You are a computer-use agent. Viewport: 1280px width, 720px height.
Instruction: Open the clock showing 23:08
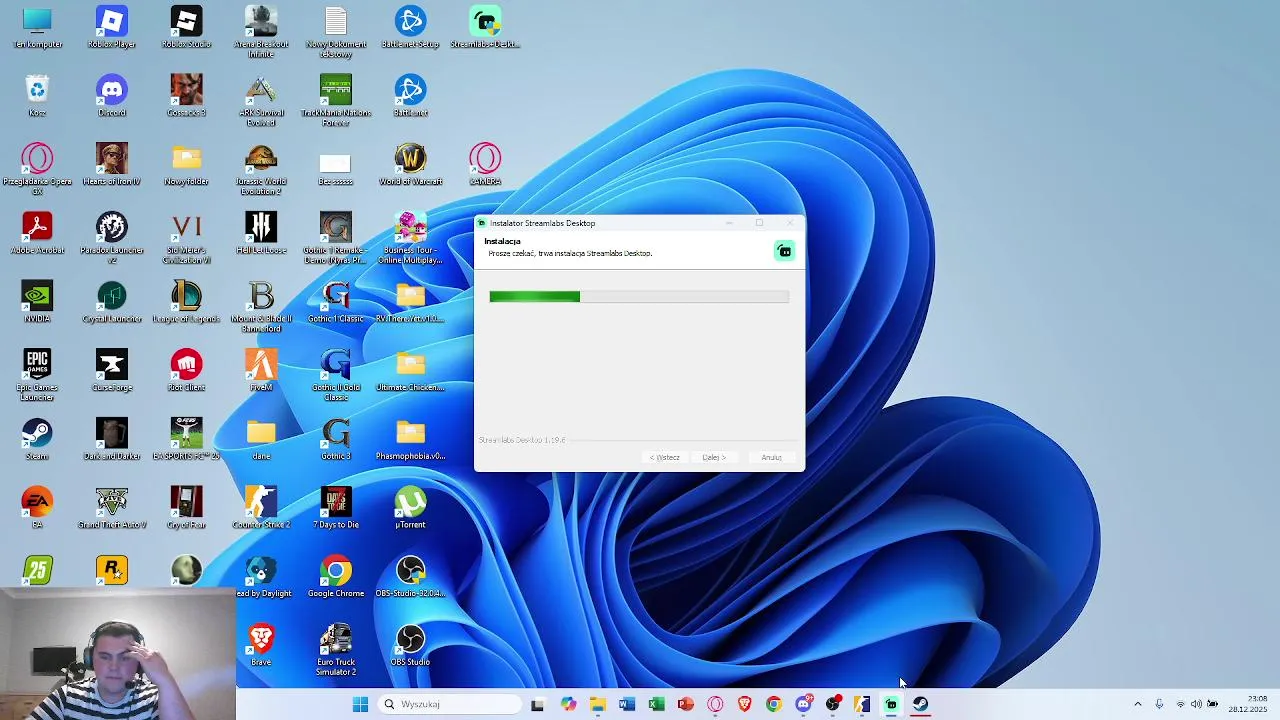(1248, 704)
